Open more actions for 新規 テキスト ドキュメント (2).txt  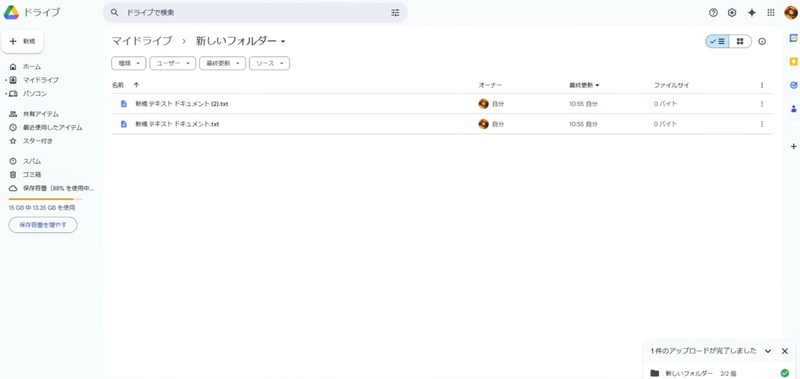(762, 104)
